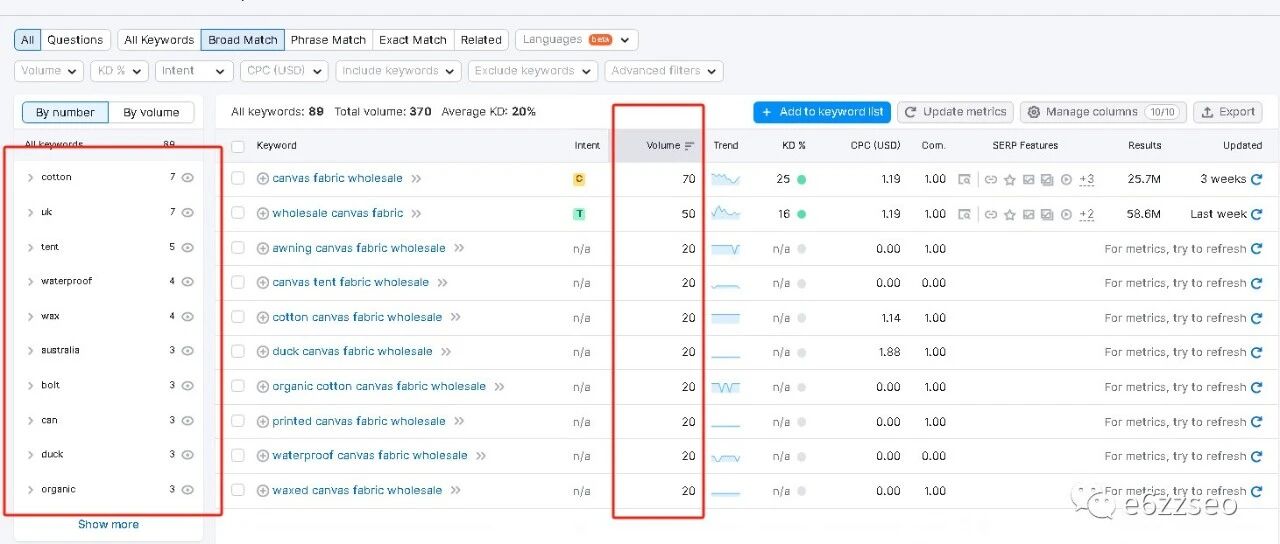The width and height of the screenshot is (1280, 544).
Task: Toggle eye icon for 'cotton' group
Action: point(187,177)
